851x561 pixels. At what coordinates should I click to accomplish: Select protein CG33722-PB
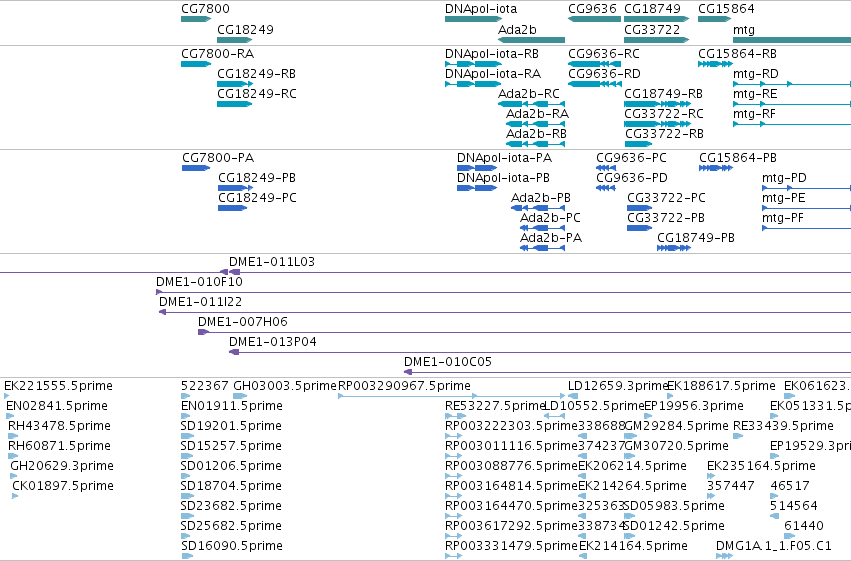pos(639,228)
